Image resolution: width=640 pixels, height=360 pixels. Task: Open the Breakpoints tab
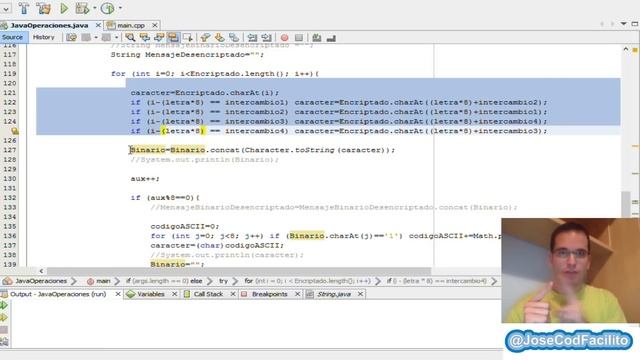[x=269, y=294]
